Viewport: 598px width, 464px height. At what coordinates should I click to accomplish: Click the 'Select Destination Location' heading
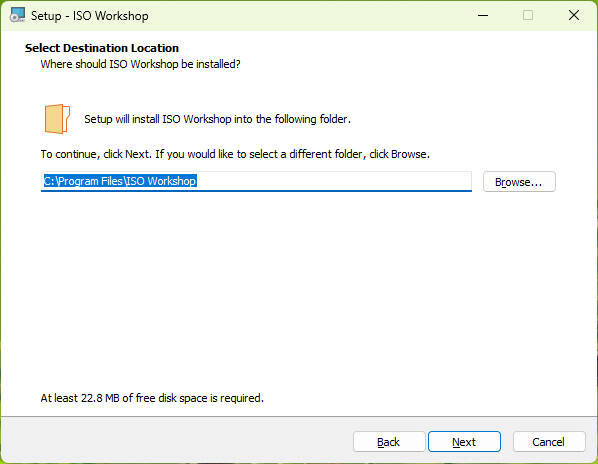click(x=102, y=48)
